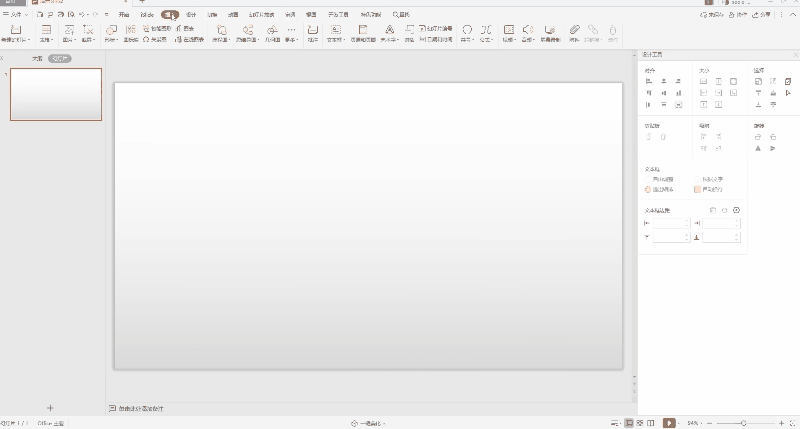This screenshot has height=429, width=800.
Task: Toggle the notes pane icon in status bar
Action: (615, 423)
